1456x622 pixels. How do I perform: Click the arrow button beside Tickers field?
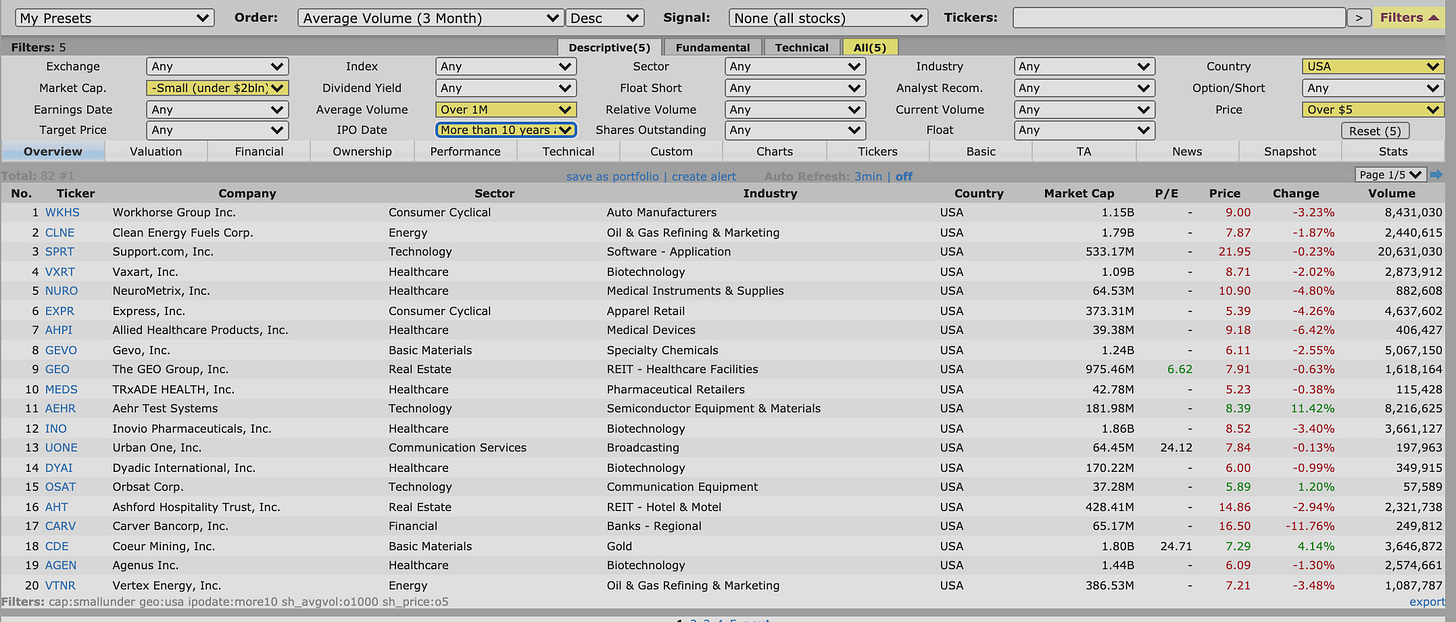tap(1358, 17)
